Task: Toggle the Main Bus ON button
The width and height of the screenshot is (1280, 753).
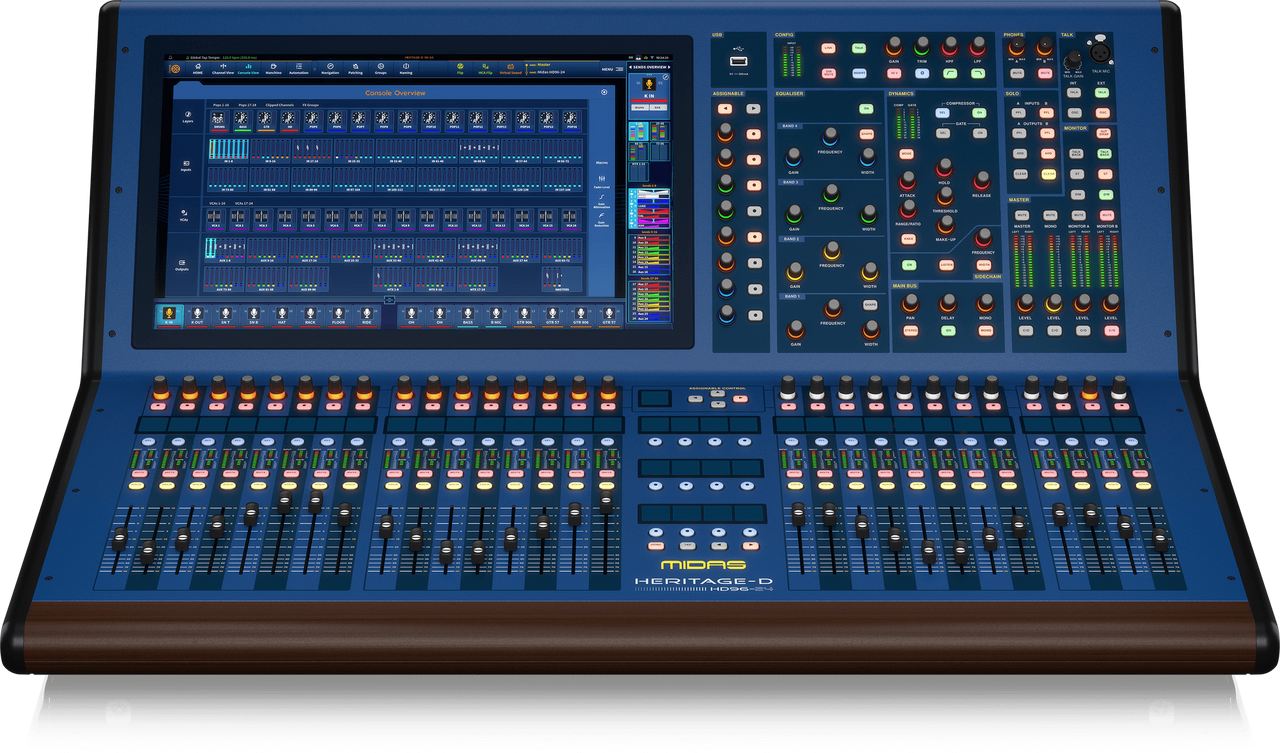Action: pyautogui.click(x=947, y=330)
